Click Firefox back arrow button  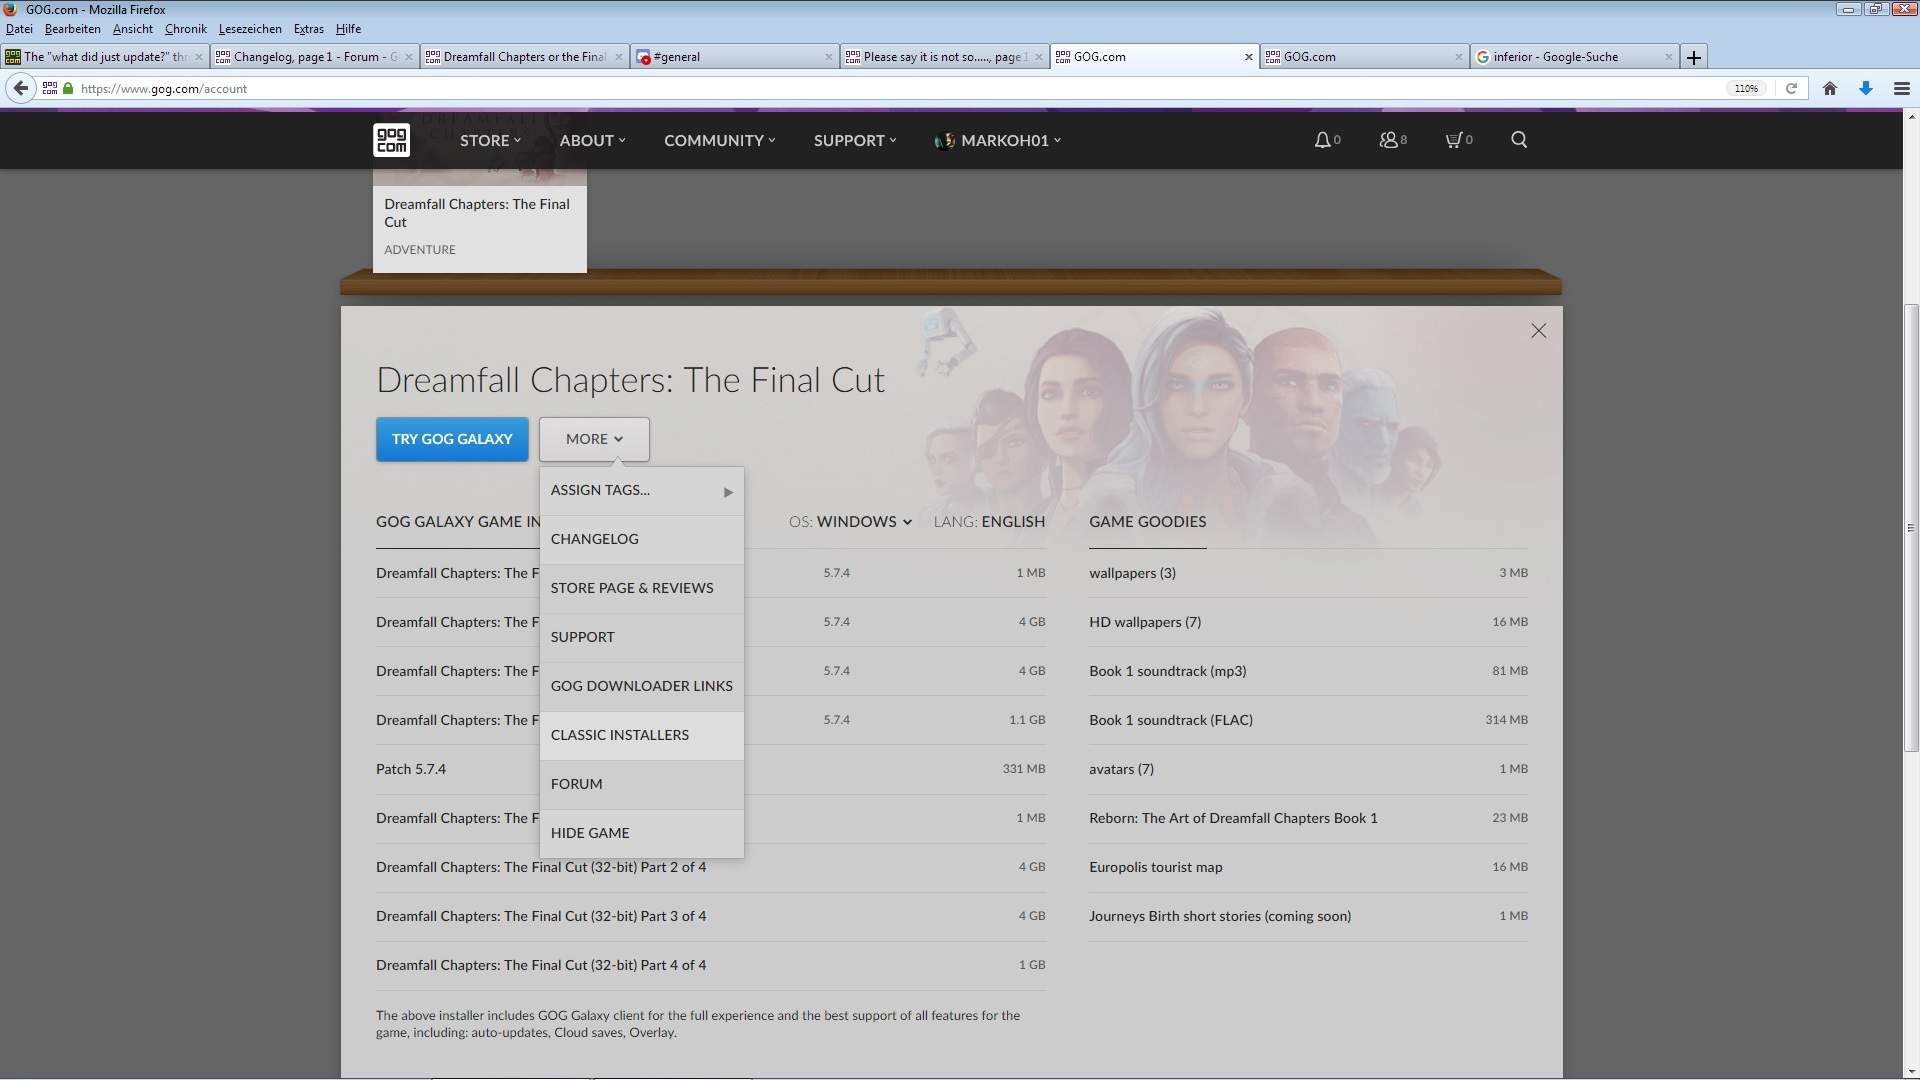(x=20, y=88)
